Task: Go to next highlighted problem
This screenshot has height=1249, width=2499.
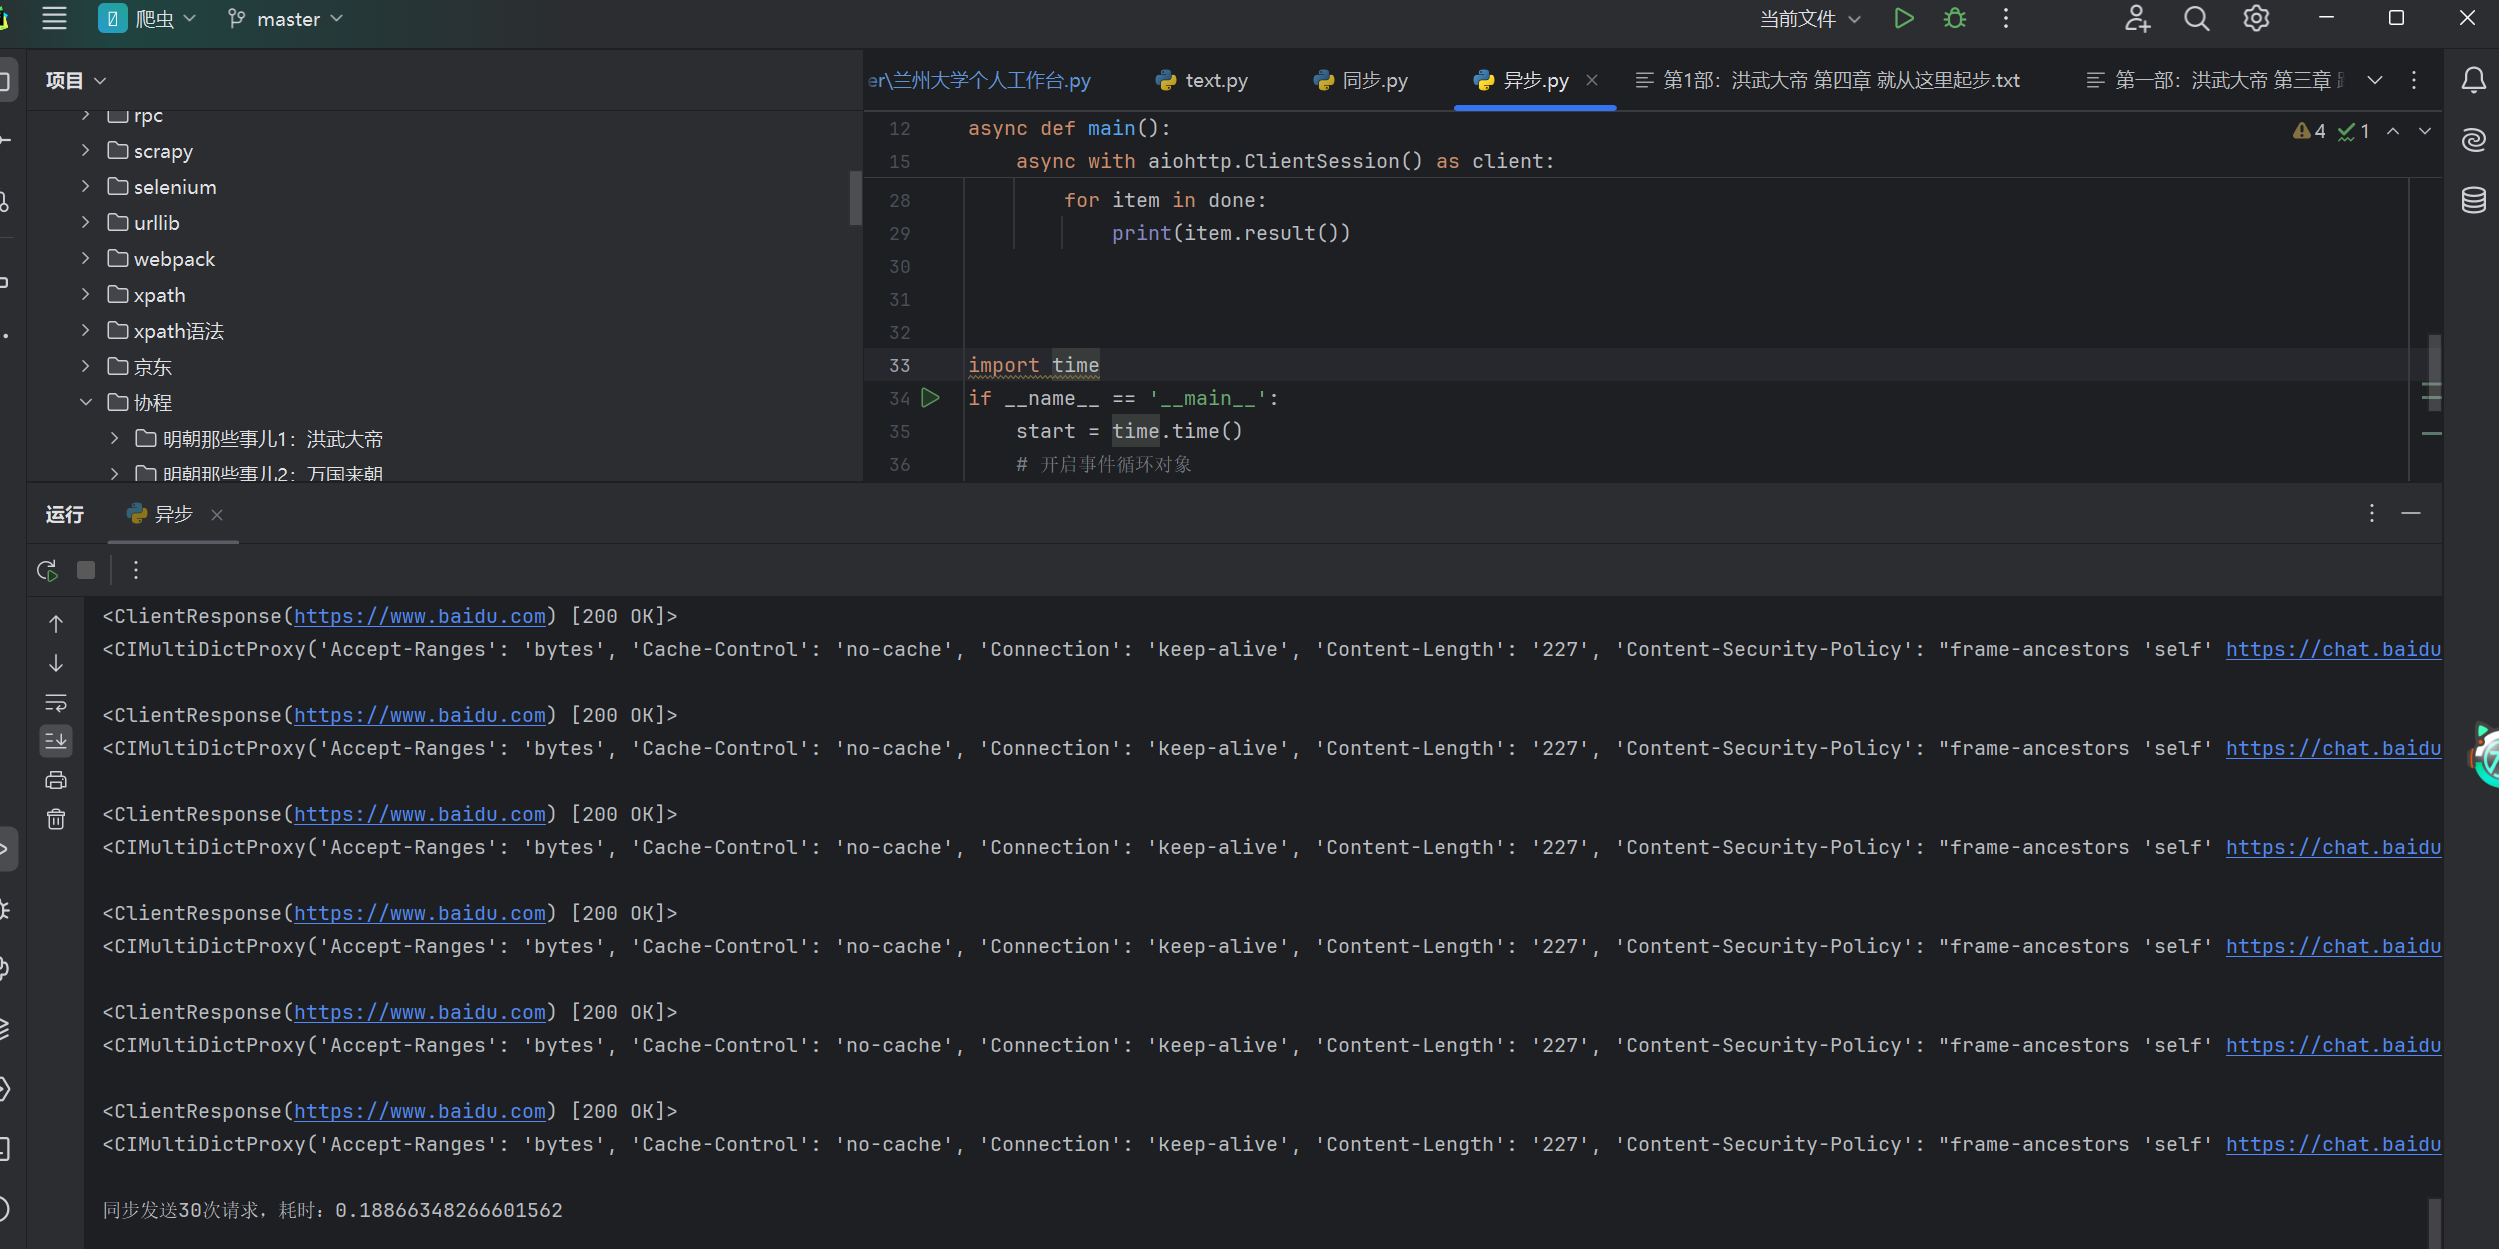Action: click(2425, 131)
